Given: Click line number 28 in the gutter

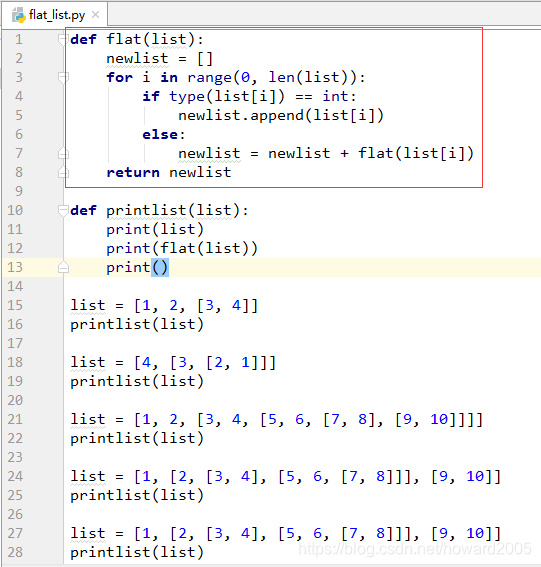Looking at the screenshot, I should [x=15, y=552].
